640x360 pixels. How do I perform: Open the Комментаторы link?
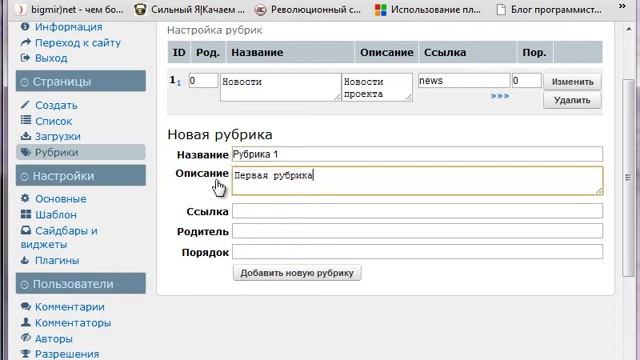pyautogui.click(x=73, y=323)
